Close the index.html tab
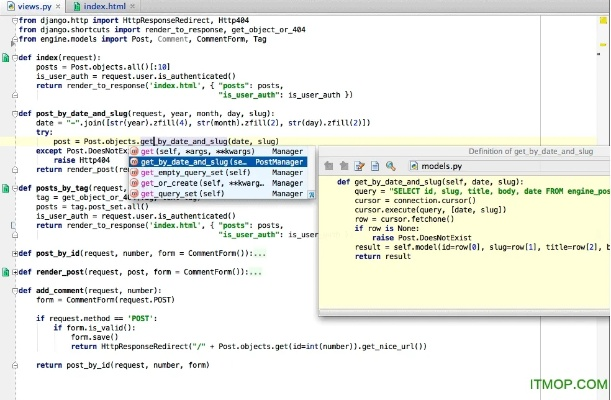This screenshot has width=611, height=400. coord(132,7)
